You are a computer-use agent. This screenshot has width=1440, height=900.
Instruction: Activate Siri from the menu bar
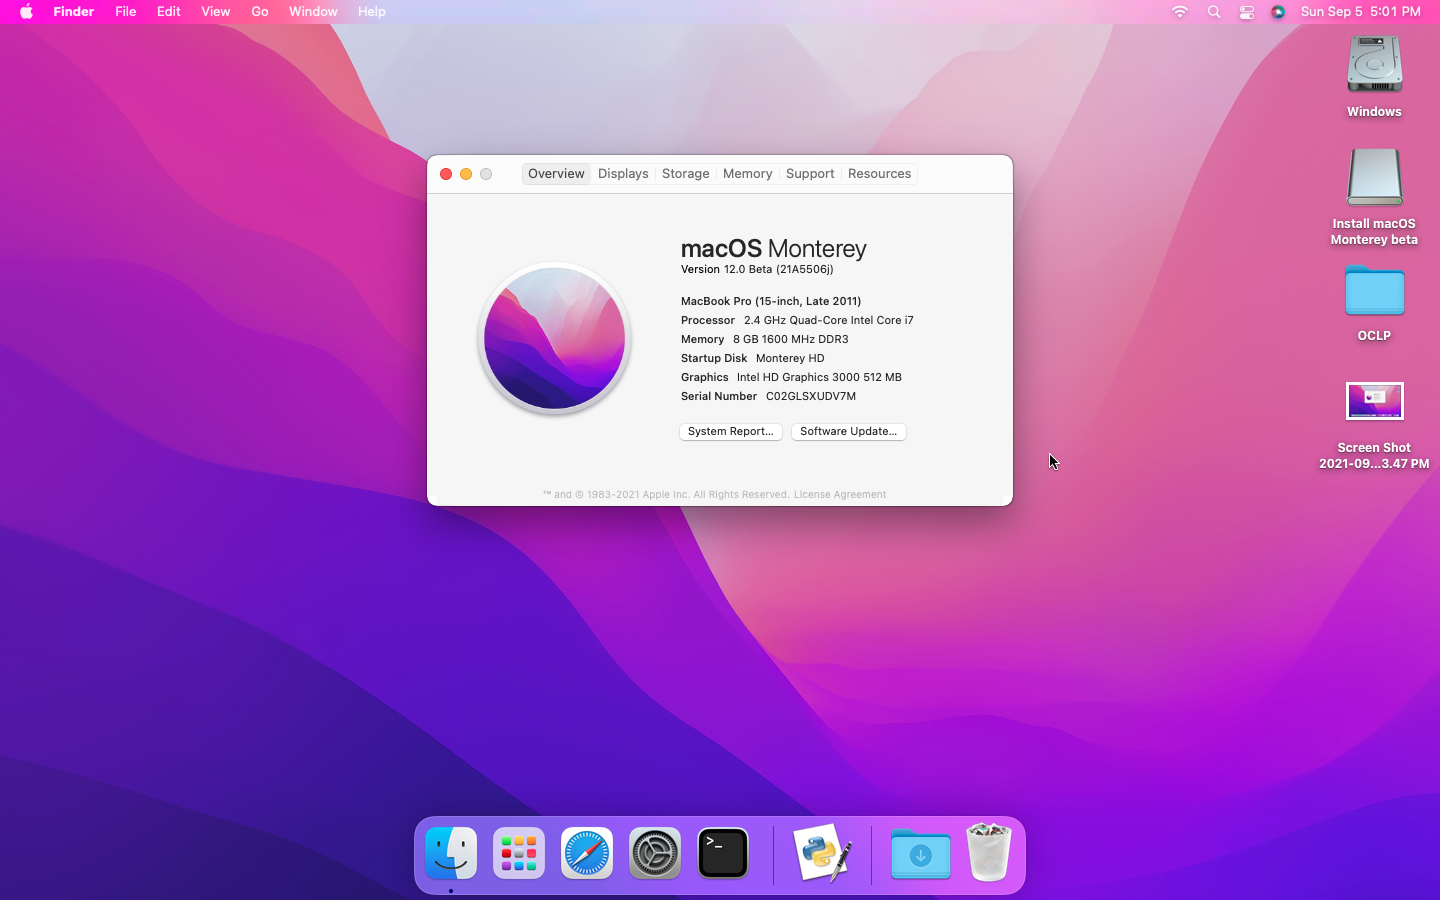coord(1278,12)
